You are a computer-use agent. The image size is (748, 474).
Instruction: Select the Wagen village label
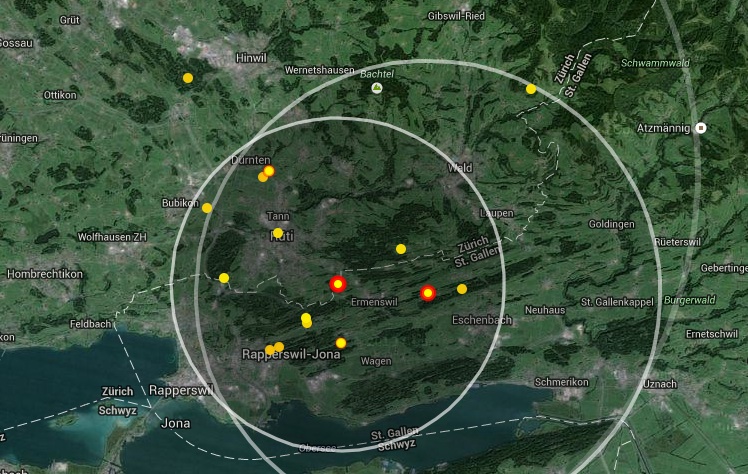click(x=376, y=361)
